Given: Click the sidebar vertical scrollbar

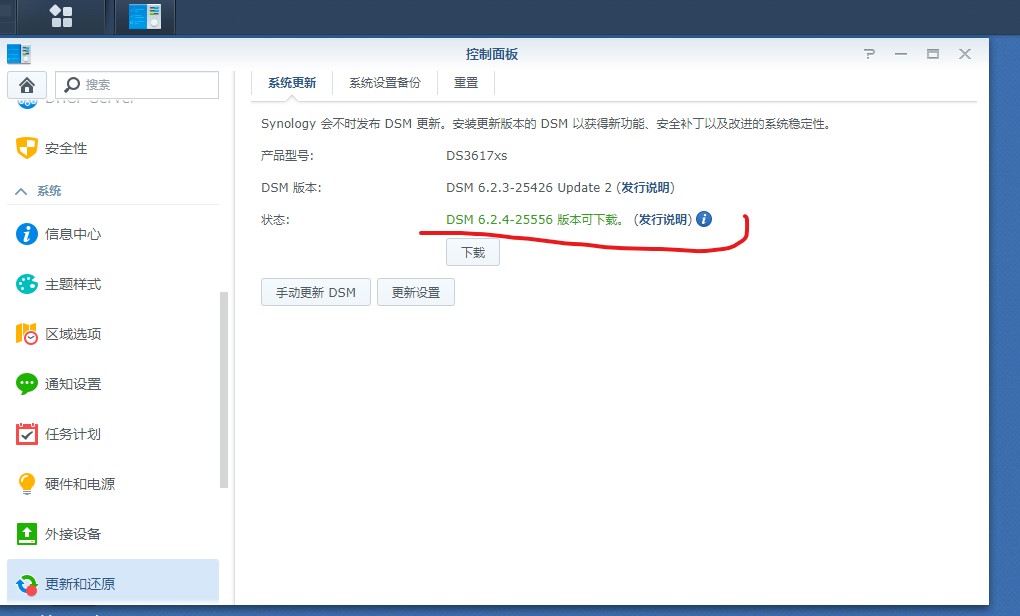Looking at the screenshot, I should point(224,390).
